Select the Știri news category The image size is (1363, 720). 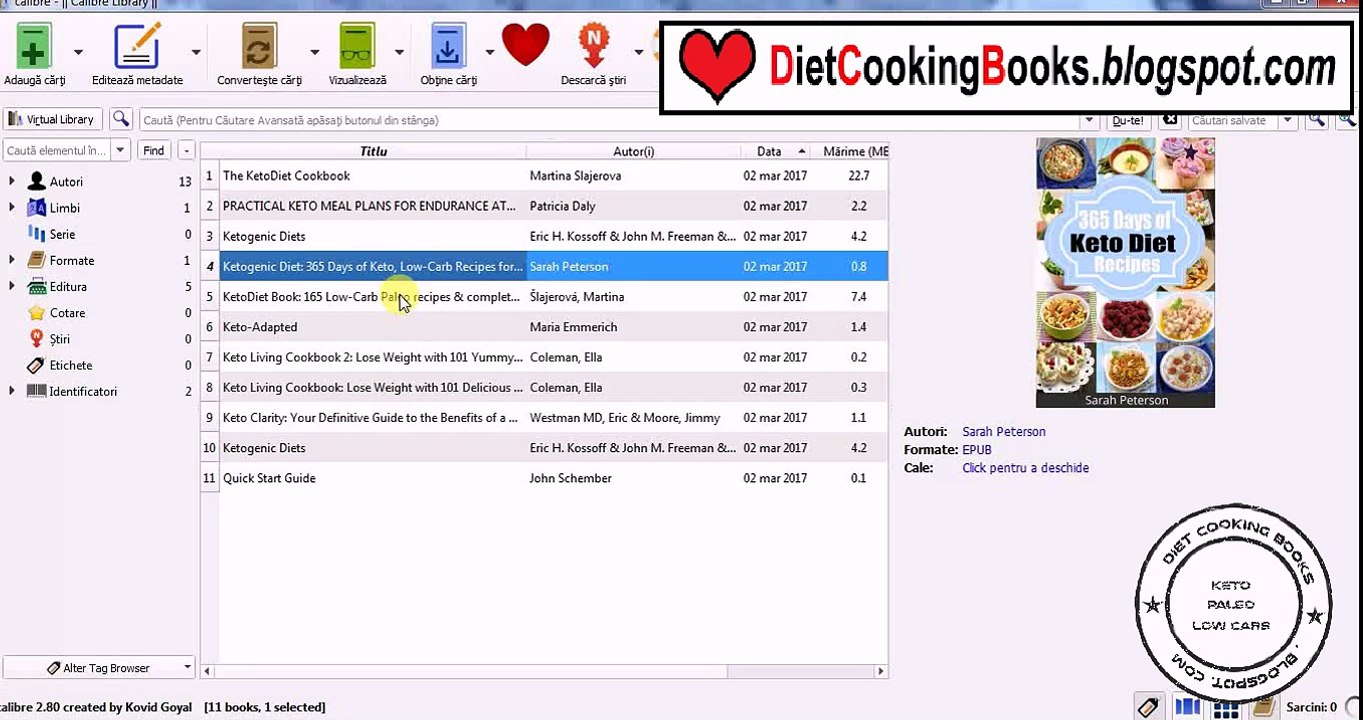coord(59,339)
